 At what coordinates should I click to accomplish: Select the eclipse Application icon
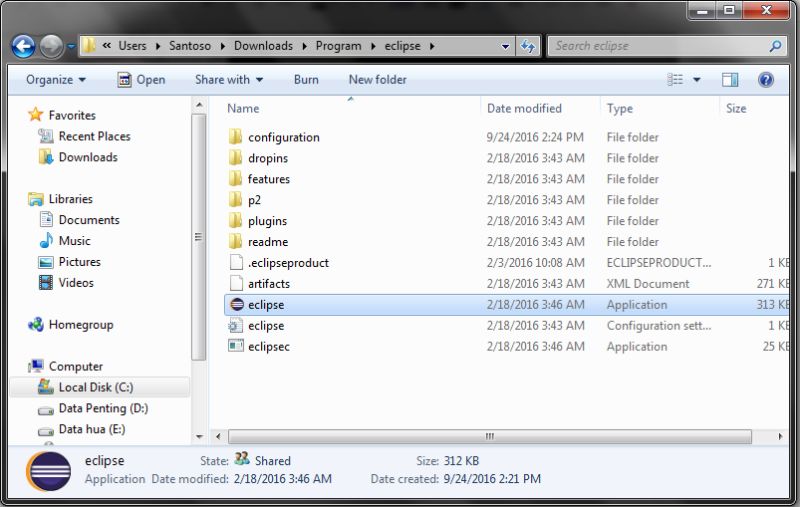236,305
